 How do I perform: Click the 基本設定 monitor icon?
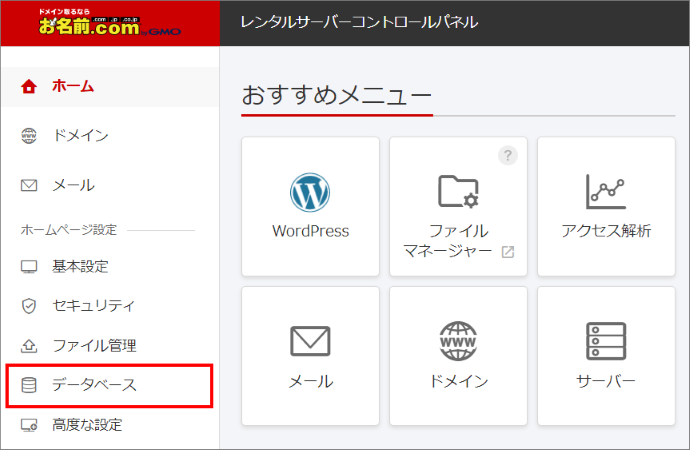29,267
